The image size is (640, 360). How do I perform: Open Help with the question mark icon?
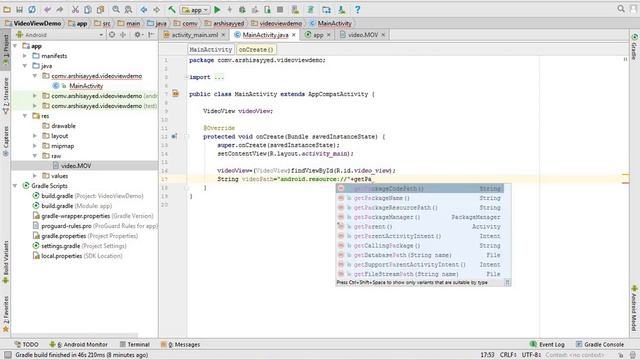click(x=358, y=9)
